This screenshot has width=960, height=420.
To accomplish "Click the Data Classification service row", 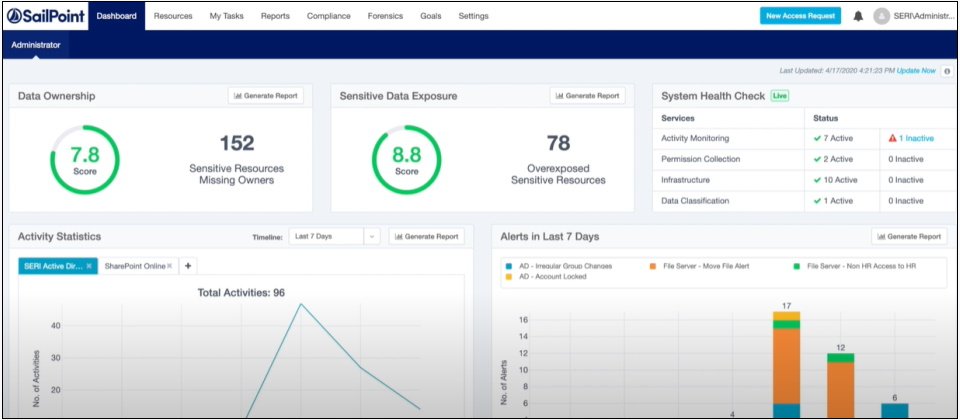I will coord(804,201).
